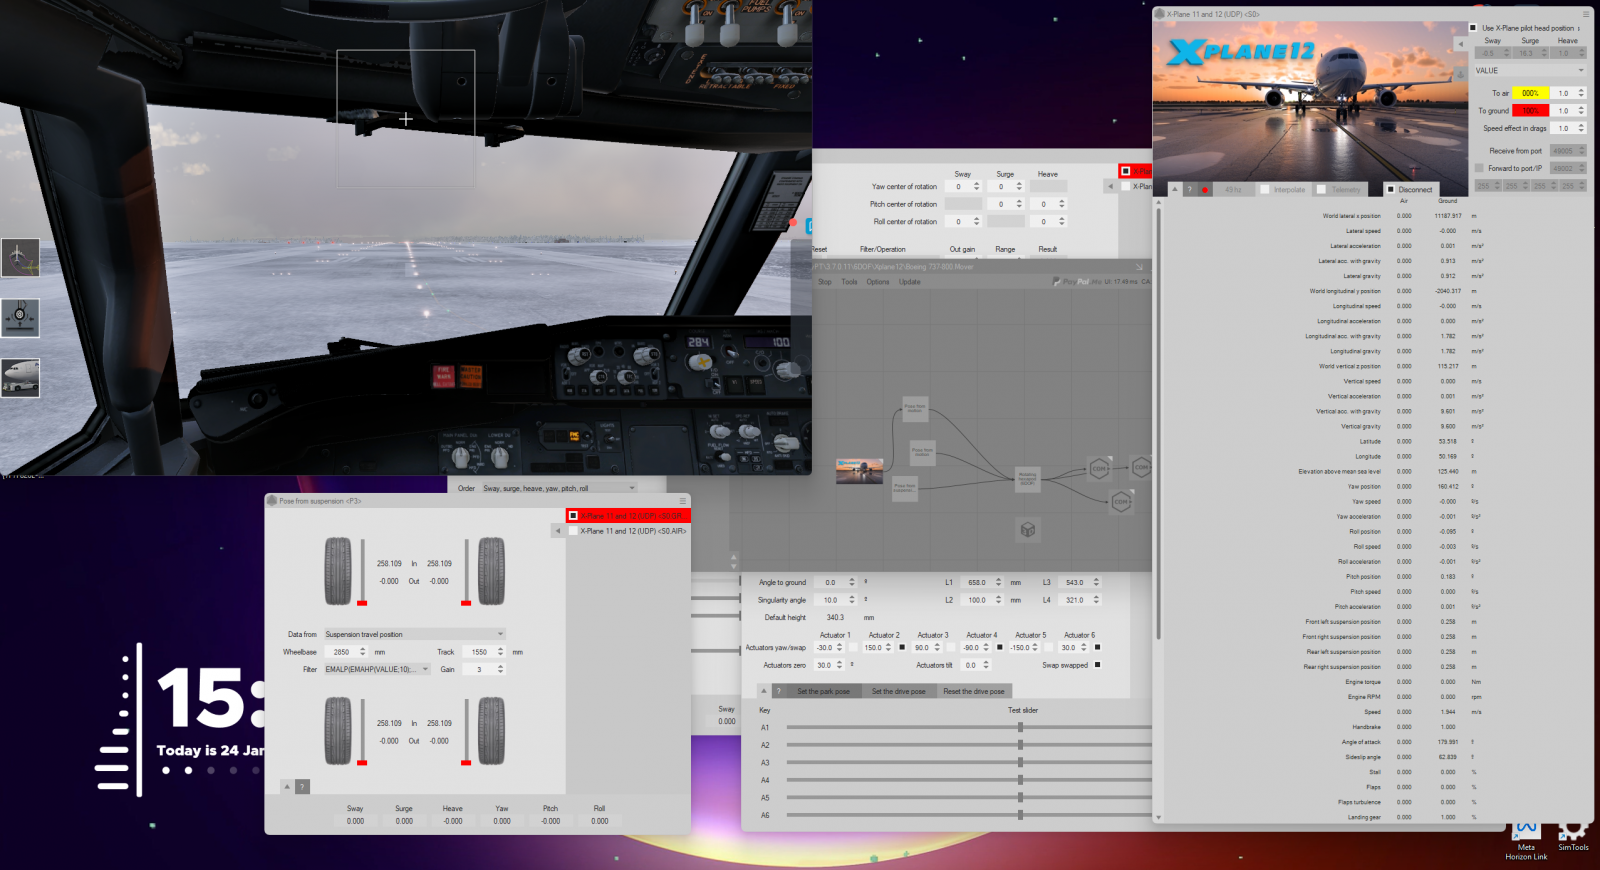Open the Tools menu
1600x870 pixels.
click(x=849, y=282)
